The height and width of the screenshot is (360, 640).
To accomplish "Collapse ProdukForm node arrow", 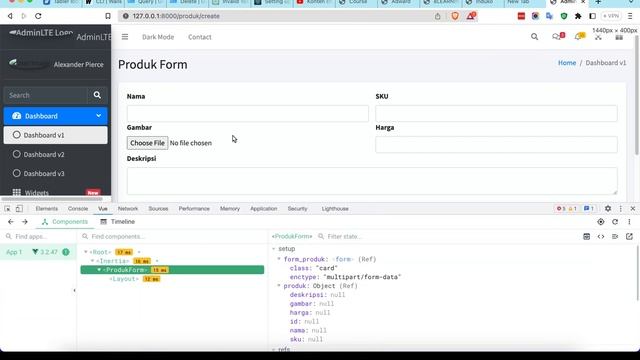I will pos(99,270).
